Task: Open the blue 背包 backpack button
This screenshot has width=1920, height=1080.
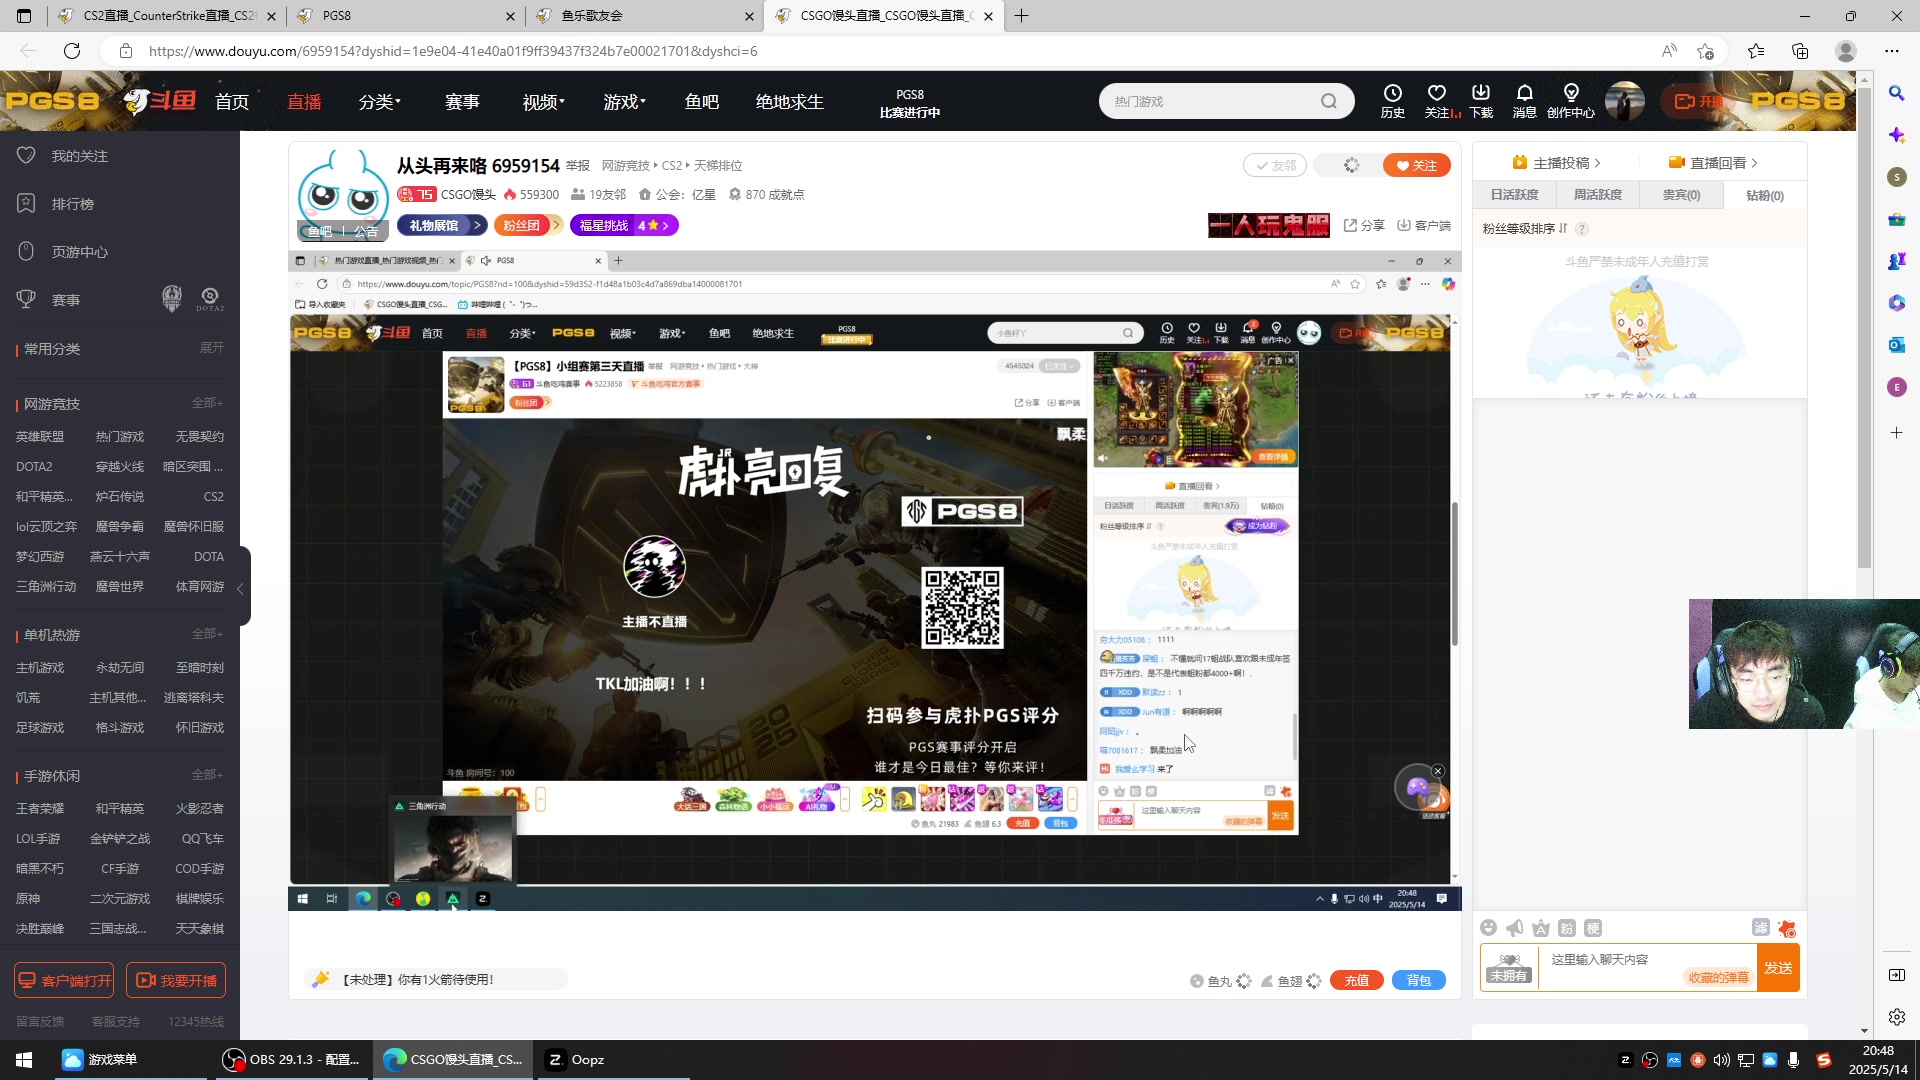Action: pyautogui.click(x=1418, y=981)
